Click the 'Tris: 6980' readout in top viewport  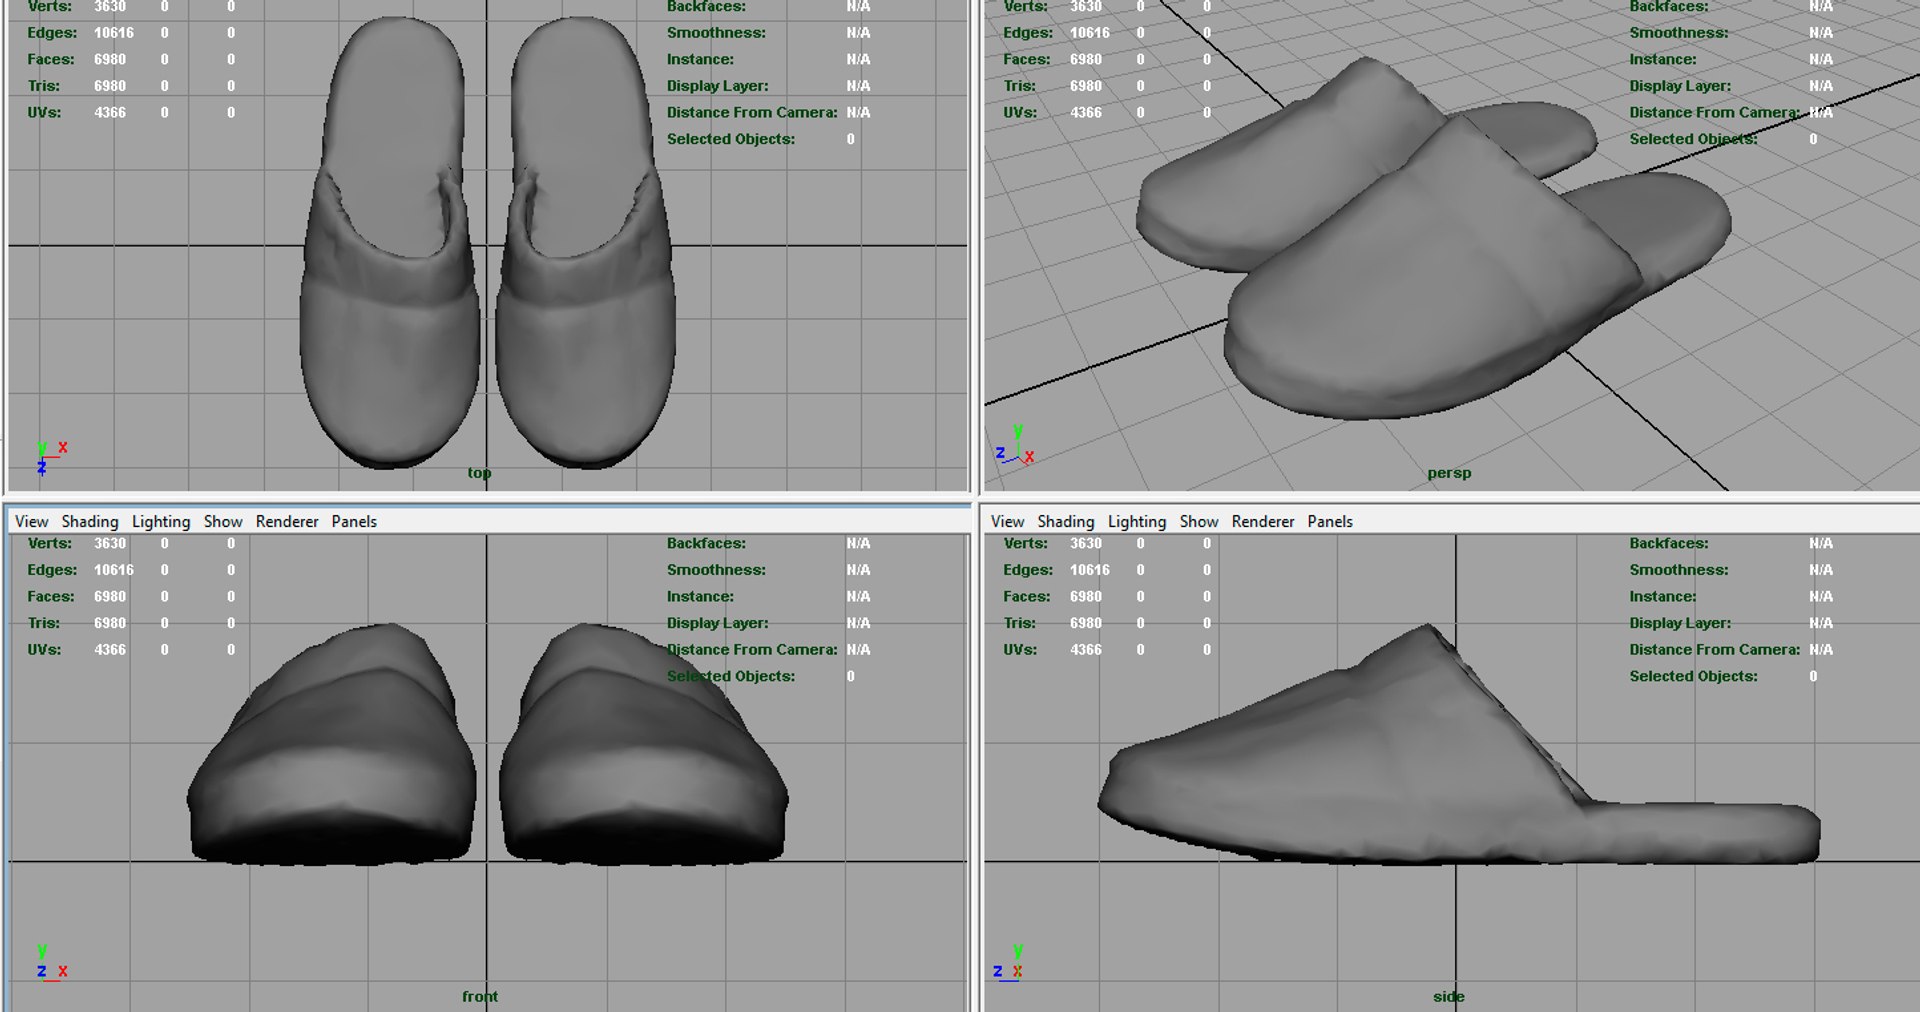tap(76, 86)
